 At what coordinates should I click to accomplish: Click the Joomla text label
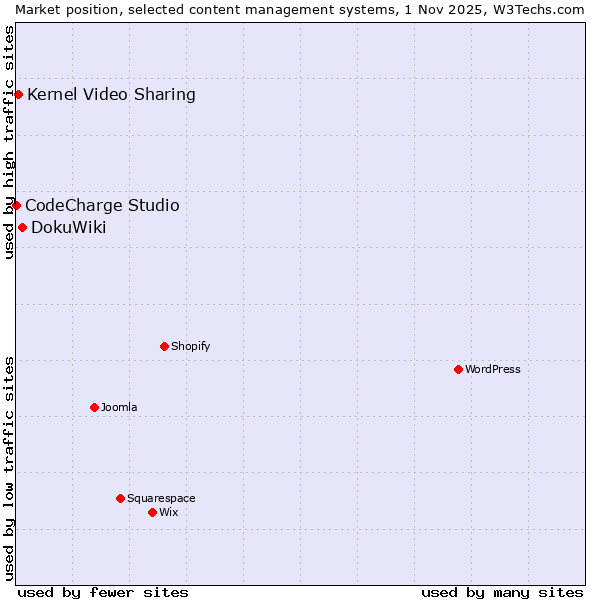(x=119, y=407)
